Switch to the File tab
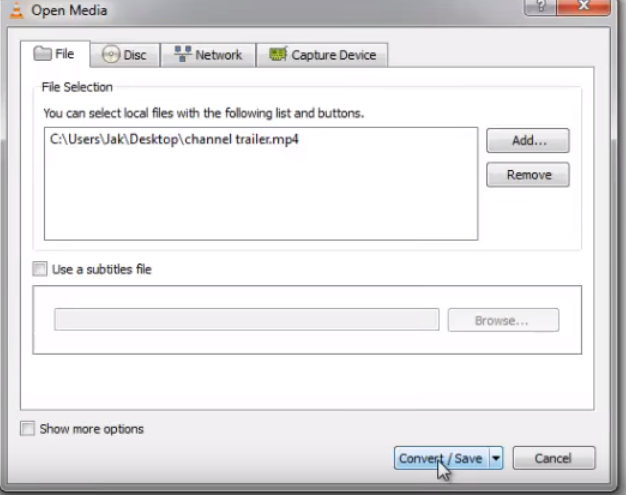This screenshot has width=626, height=495. [55, 54]
